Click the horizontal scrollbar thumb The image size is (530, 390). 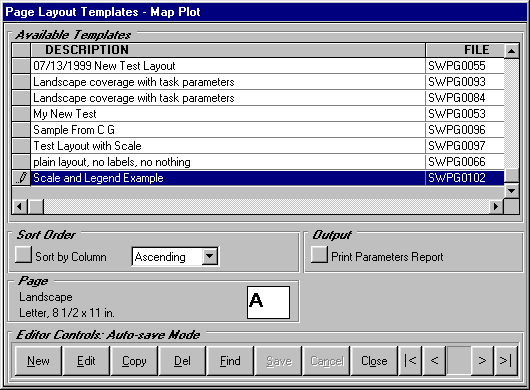35,206
